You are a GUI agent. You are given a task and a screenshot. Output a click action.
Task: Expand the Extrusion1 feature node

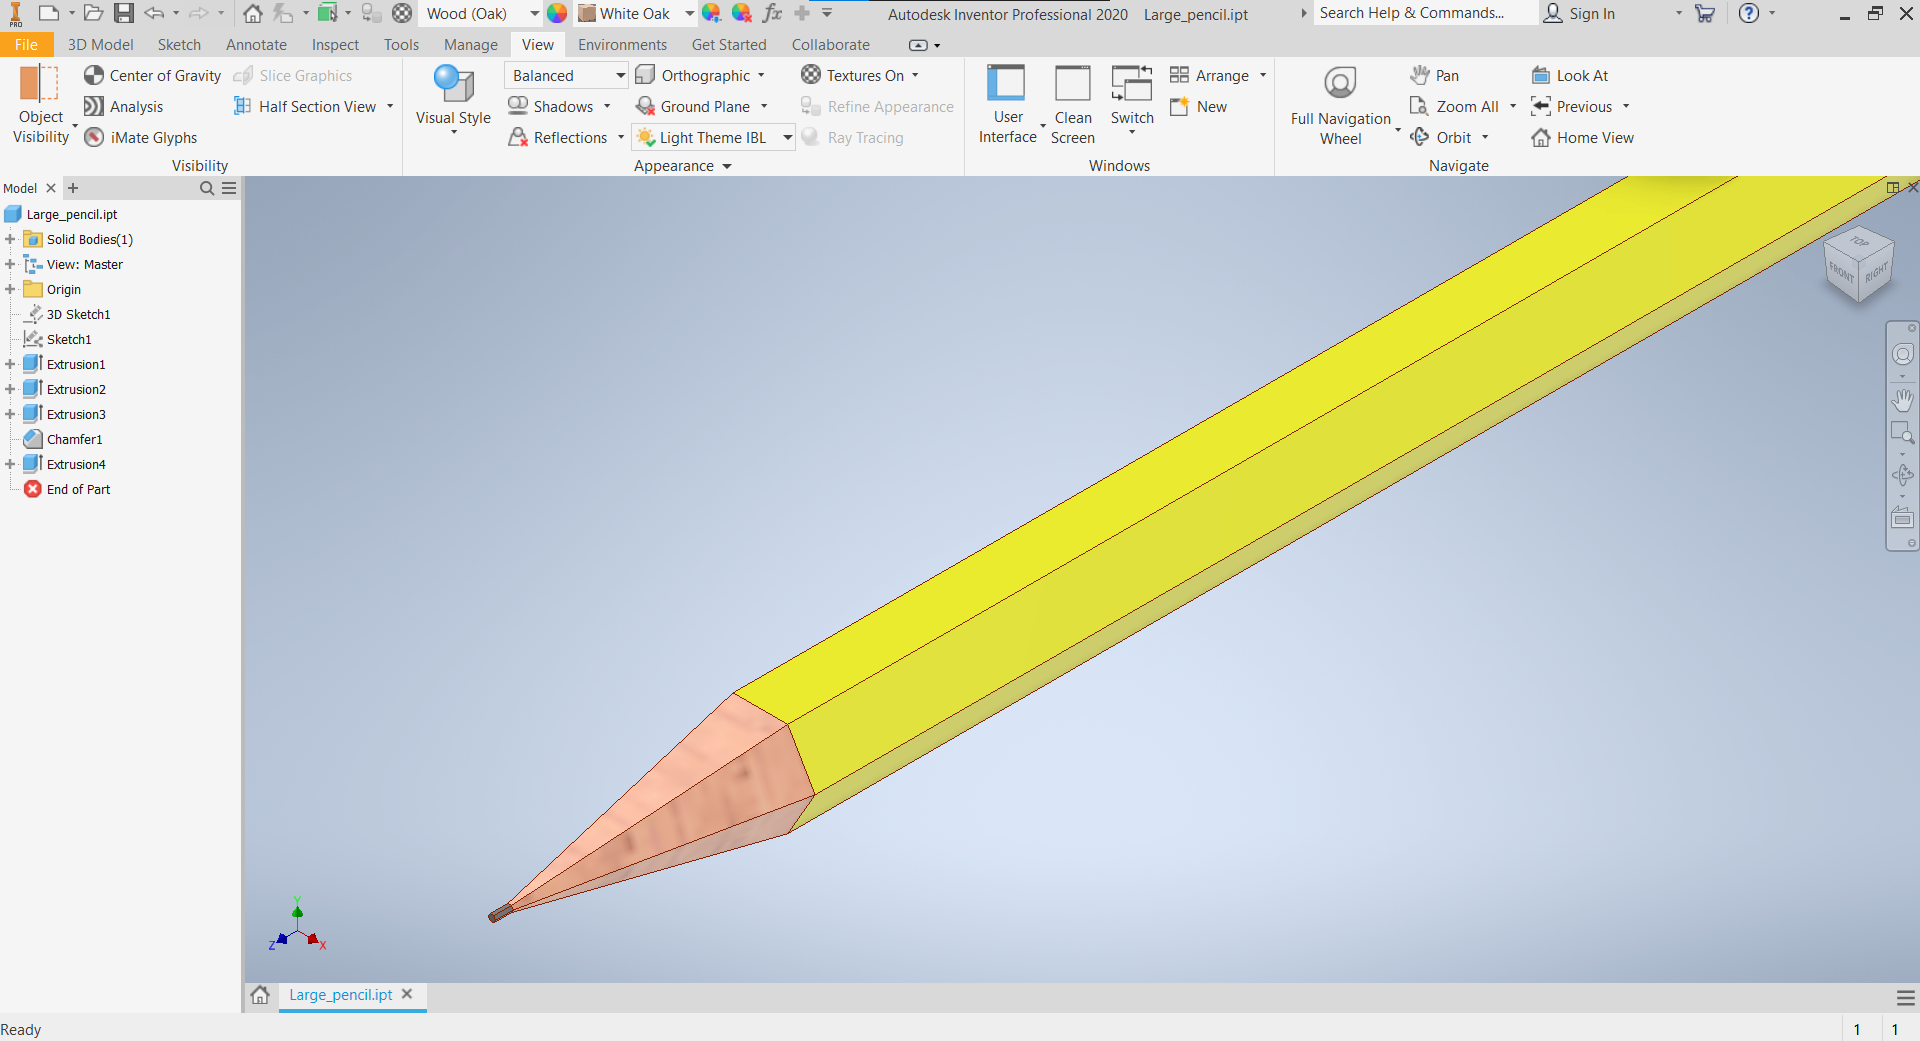pos(10,364)
